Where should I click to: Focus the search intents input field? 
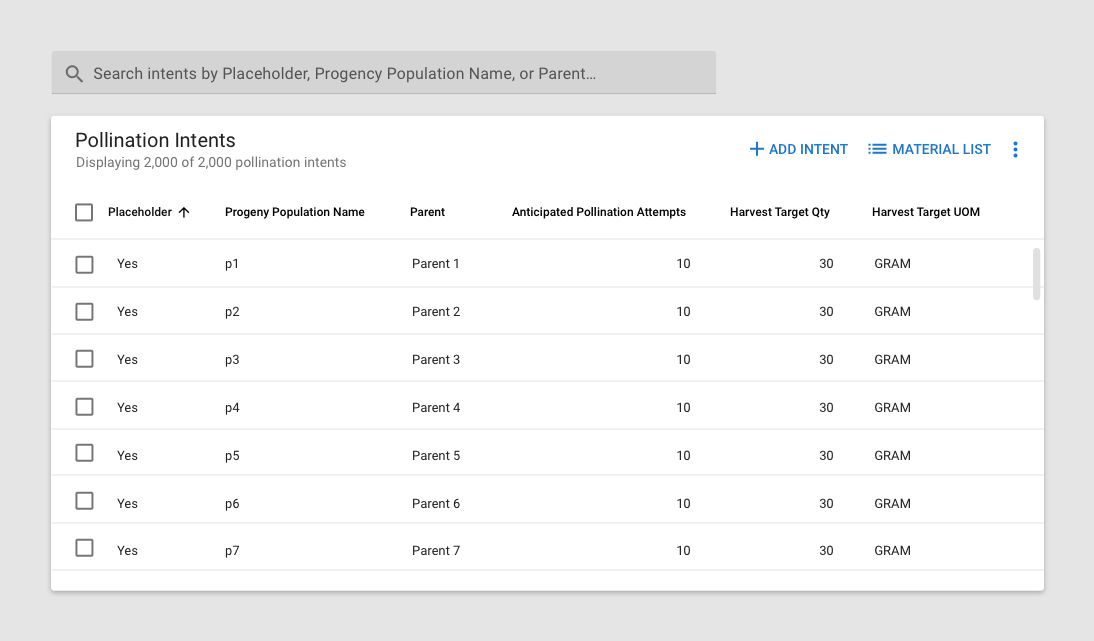click(x=384, y=73)
